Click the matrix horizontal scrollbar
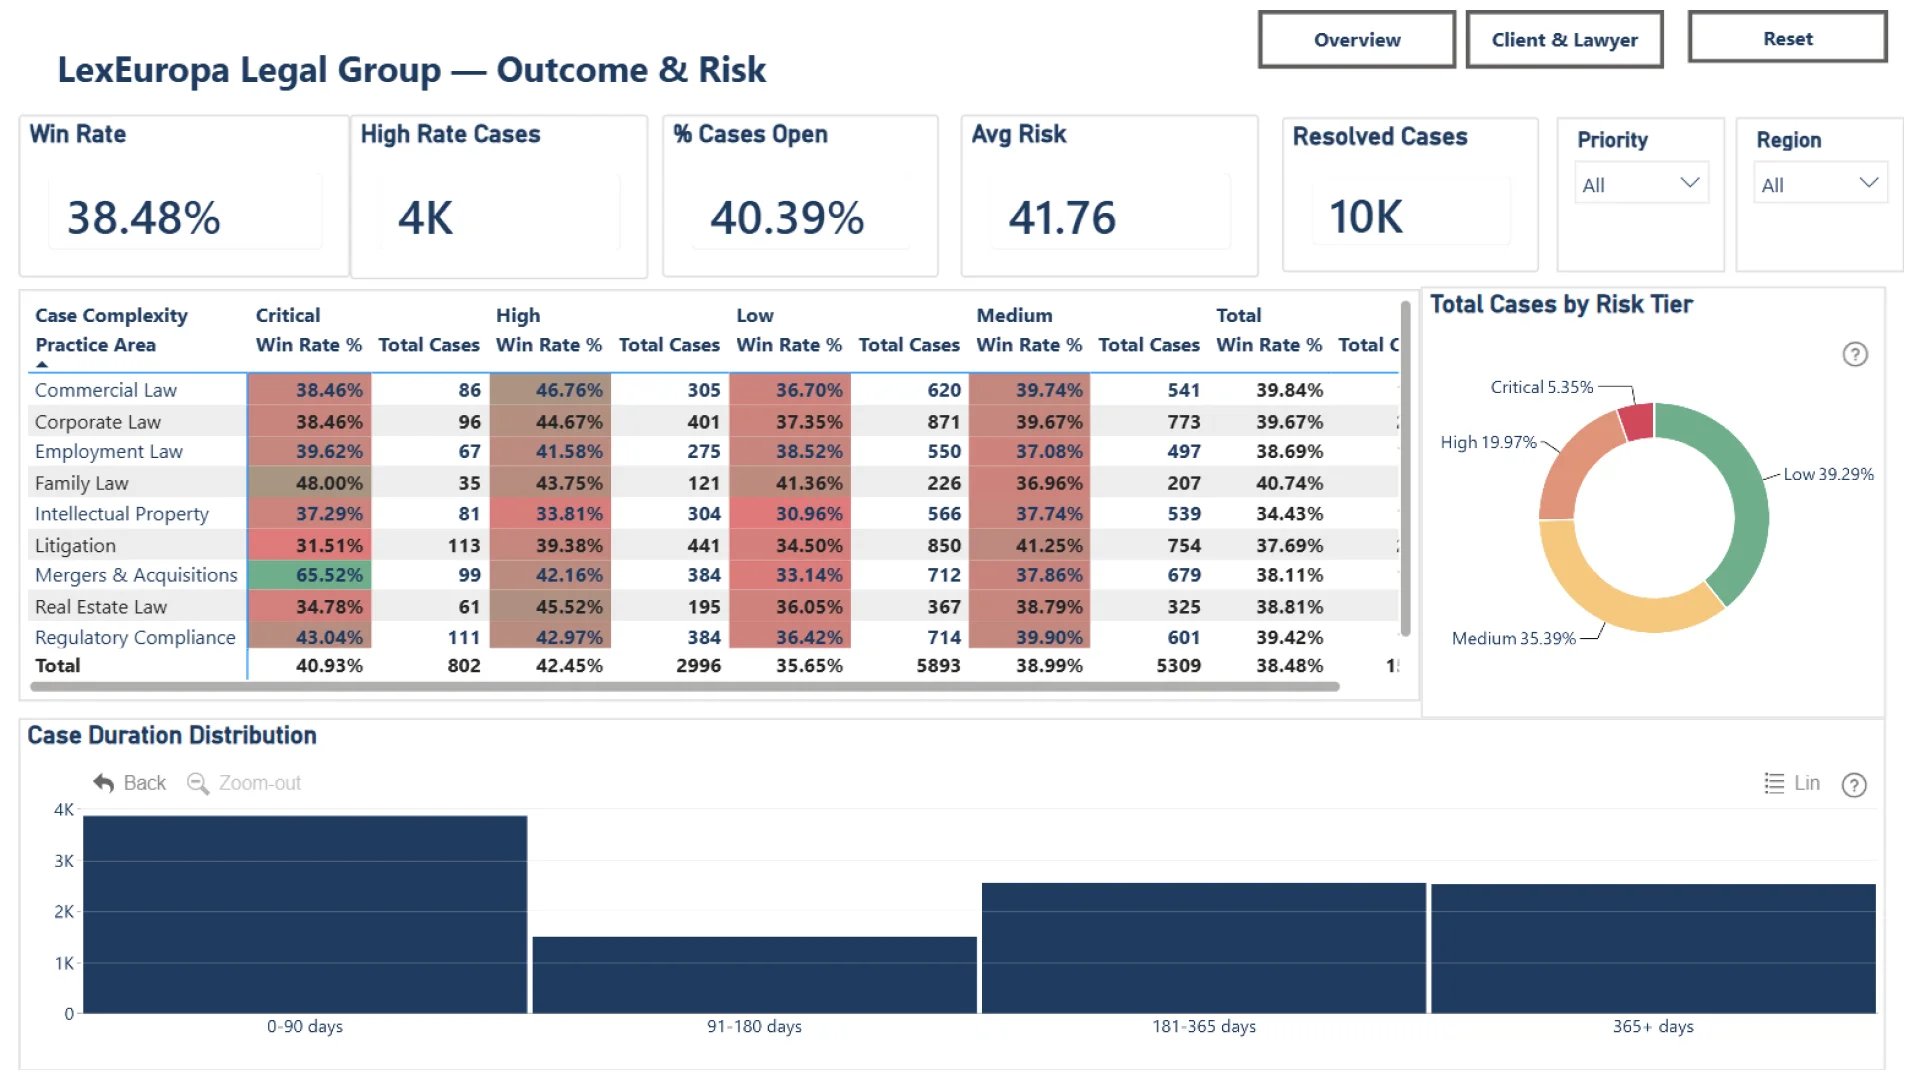This screenshot has width=1920, height=1080. (685, 687)
